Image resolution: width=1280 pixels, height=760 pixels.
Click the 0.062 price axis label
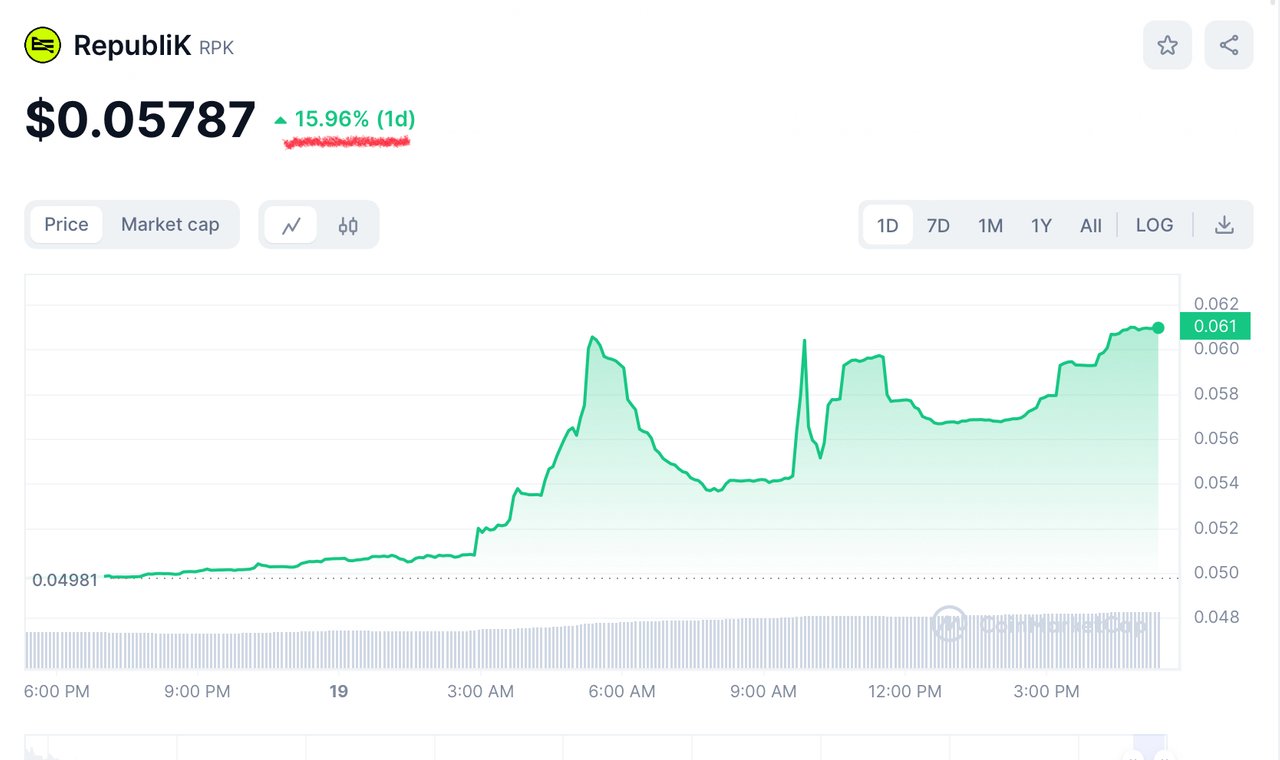[1216, 304]
